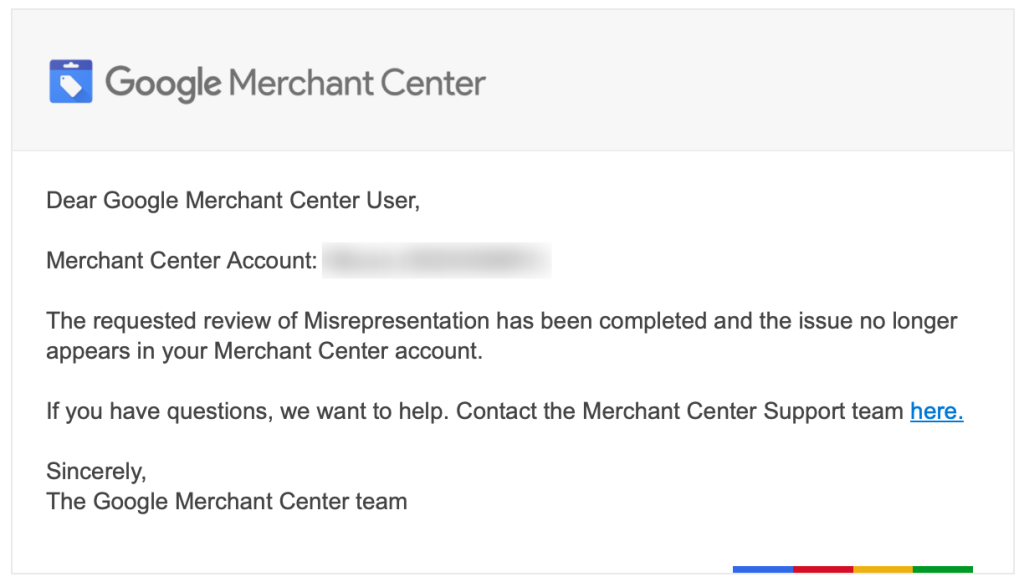
Task: Click the blue Merchant Center tag logo
Action: (x=70, y=81)
